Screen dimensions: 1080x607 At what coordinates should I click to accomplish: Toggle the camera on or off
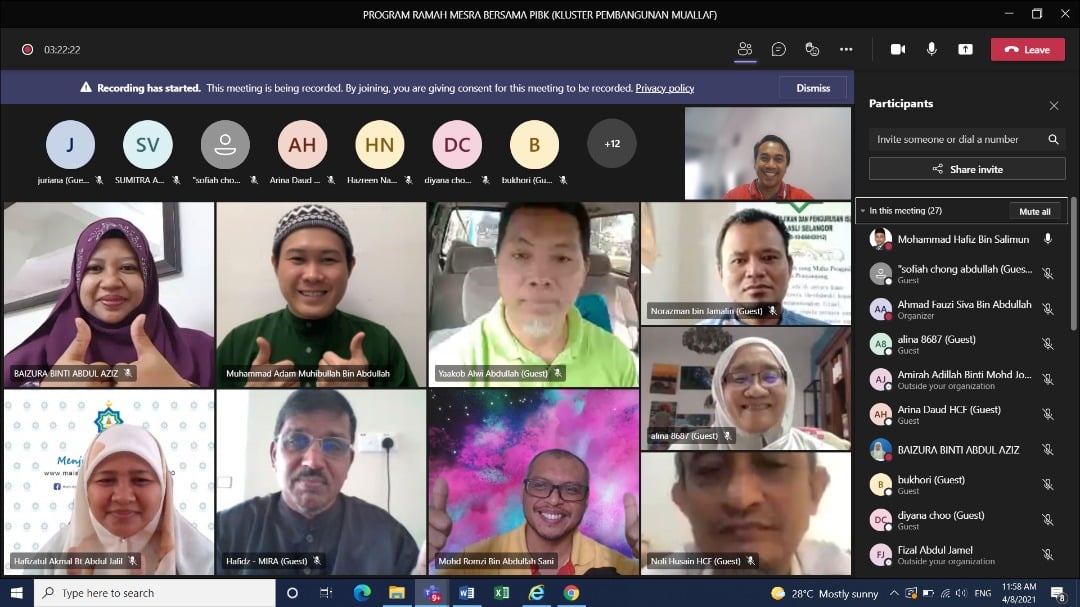tap(898, 49)
